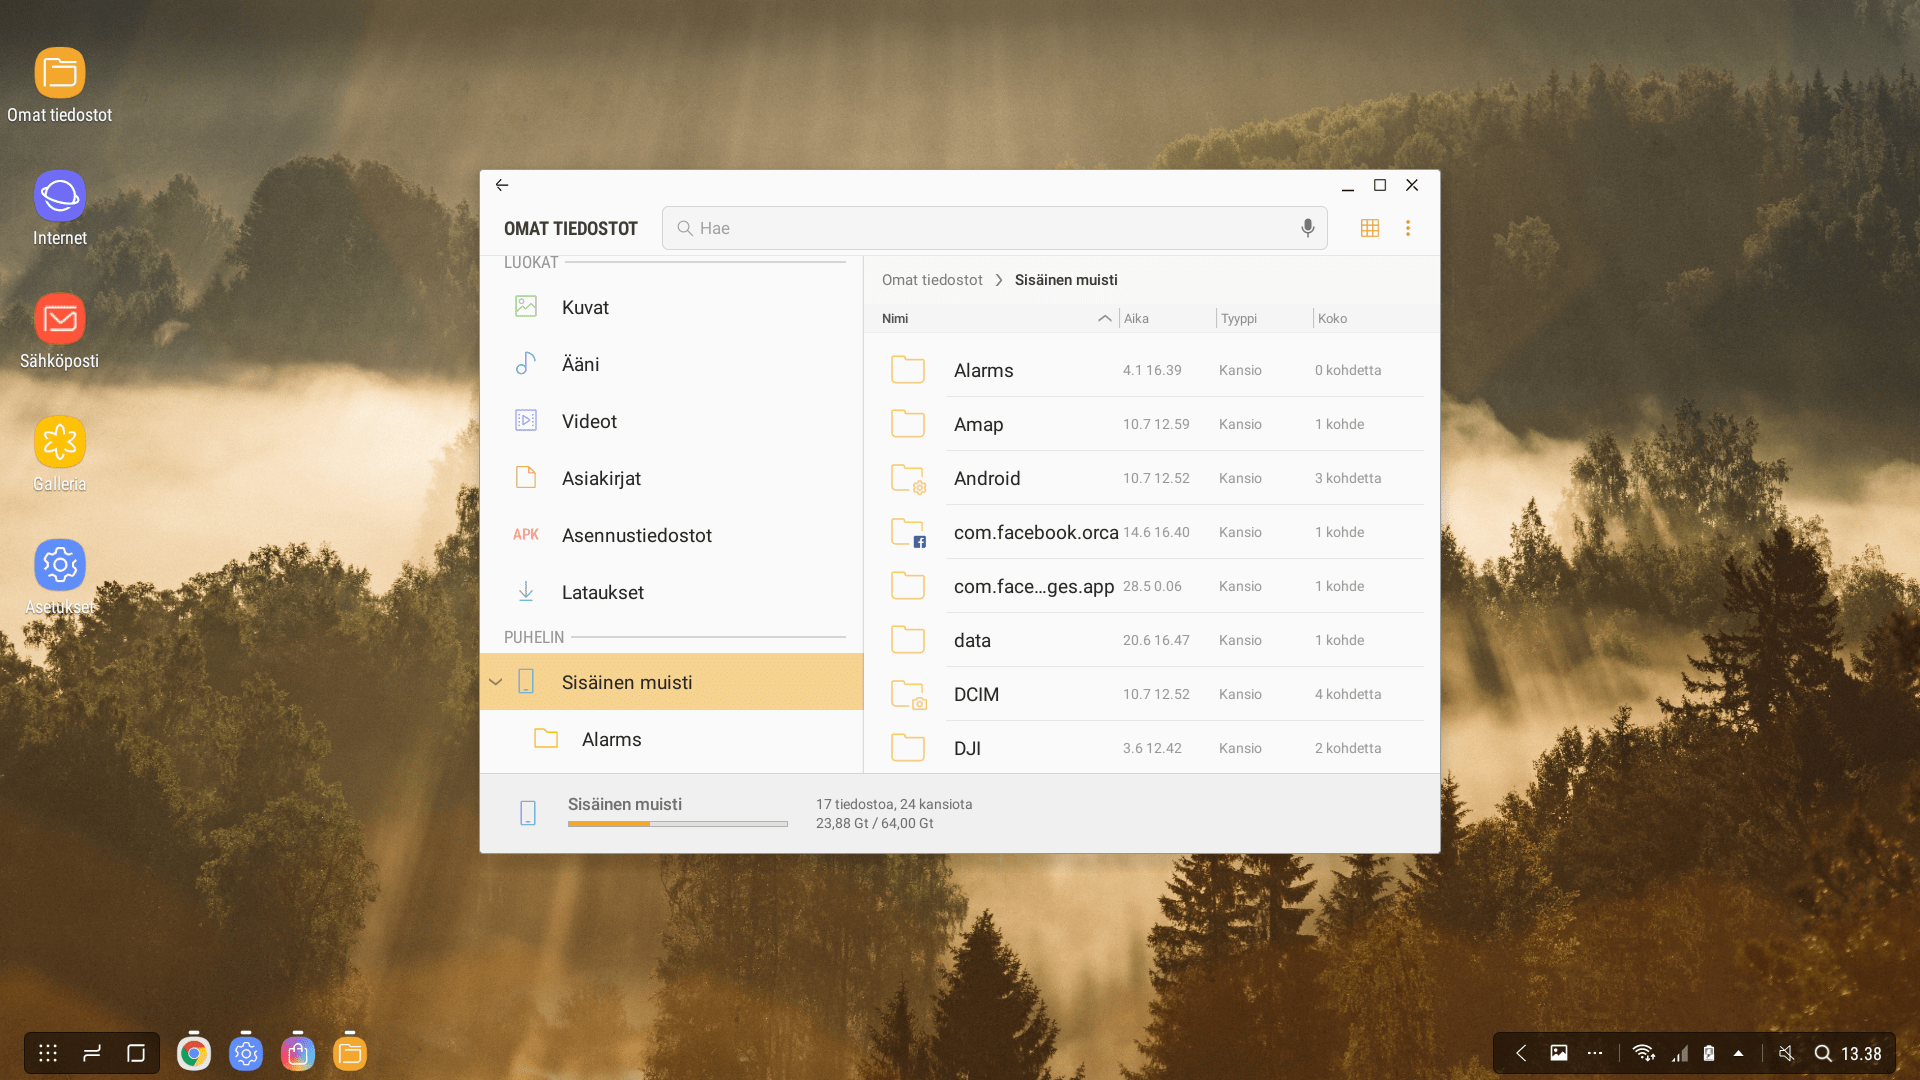Open the three-dot more options menu

(1408, 228)
